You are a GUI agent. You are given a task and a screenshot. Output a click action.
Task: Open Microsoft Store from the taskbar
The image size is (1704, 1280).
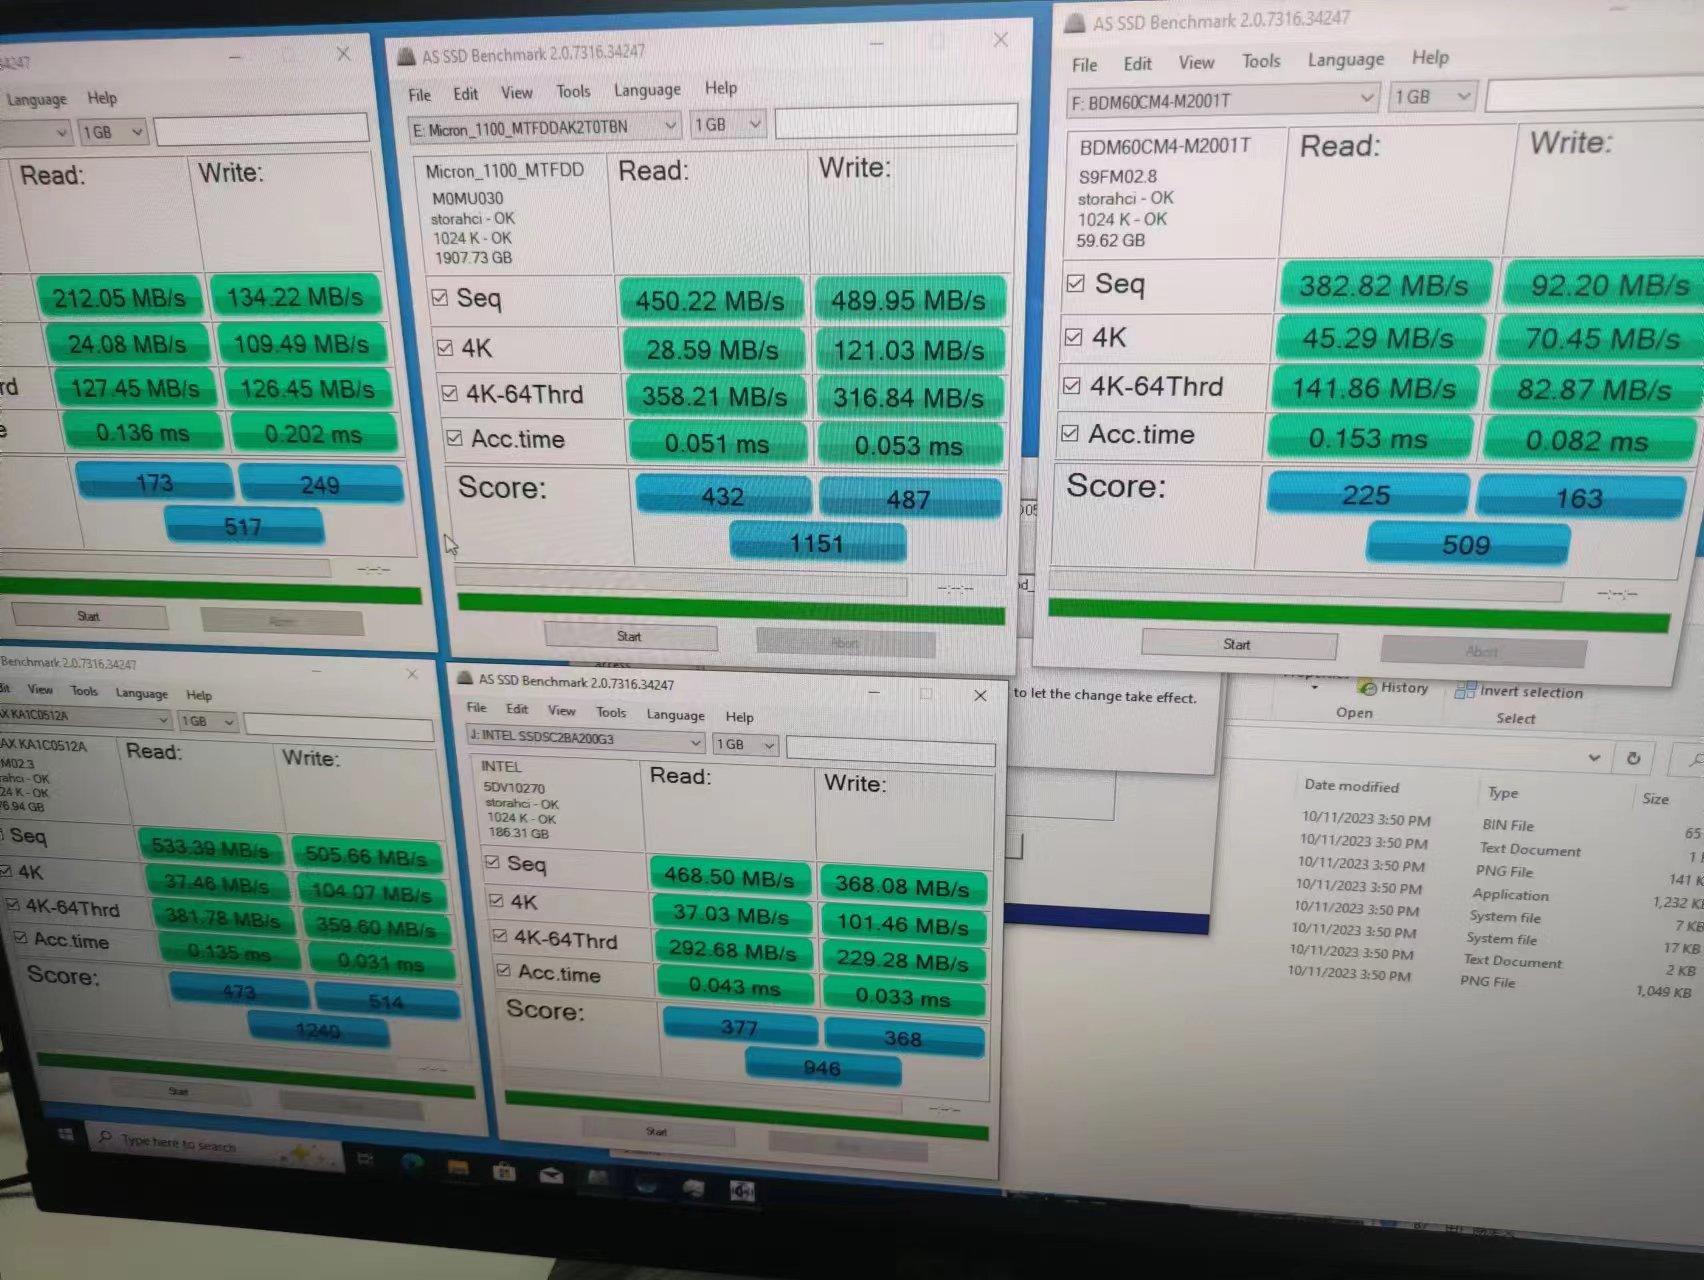504,1172
